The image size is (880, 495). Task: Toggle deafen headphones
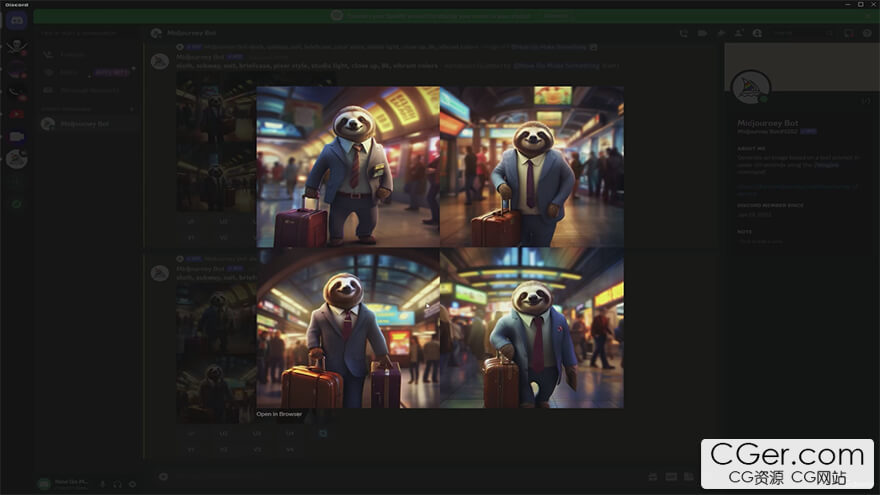117,484
